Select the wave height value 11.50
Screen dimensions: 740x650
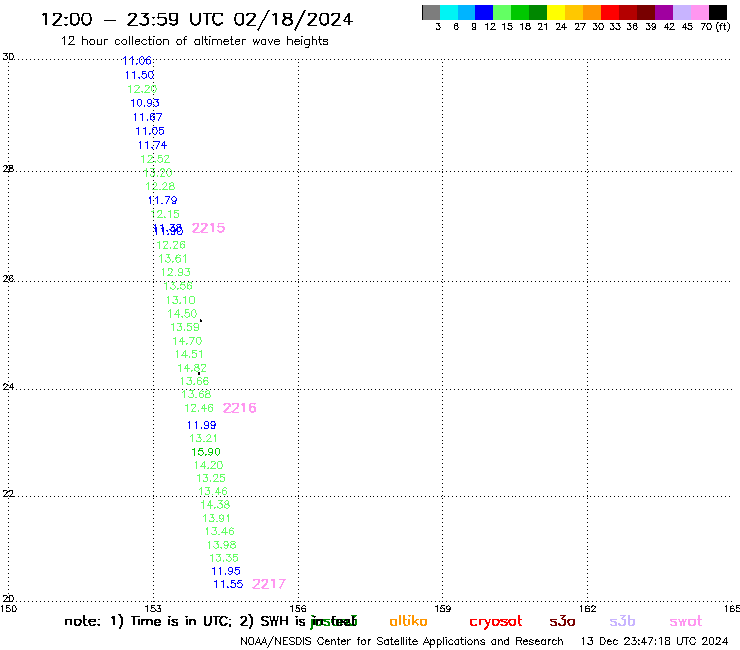(139, 75)
